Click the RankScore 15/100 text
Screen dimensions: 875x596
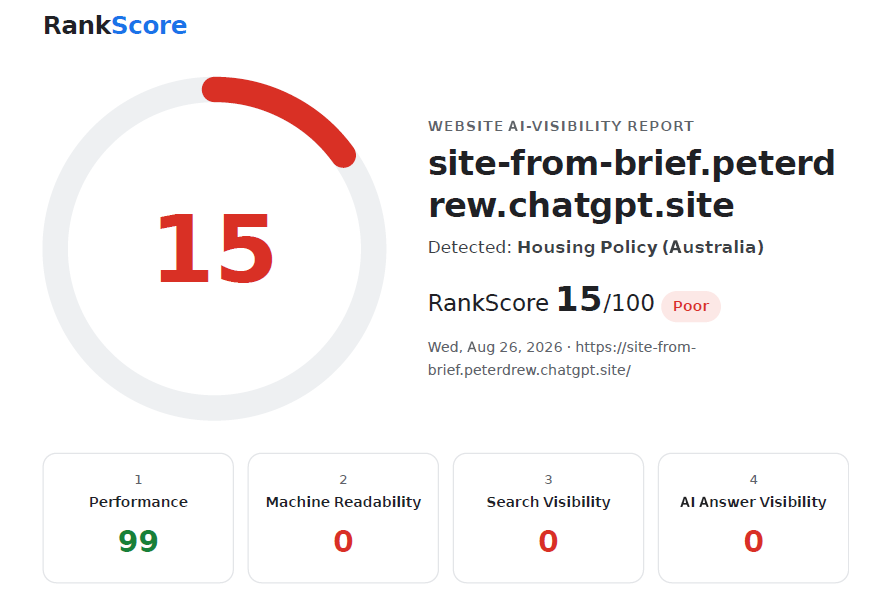point(541,301)
